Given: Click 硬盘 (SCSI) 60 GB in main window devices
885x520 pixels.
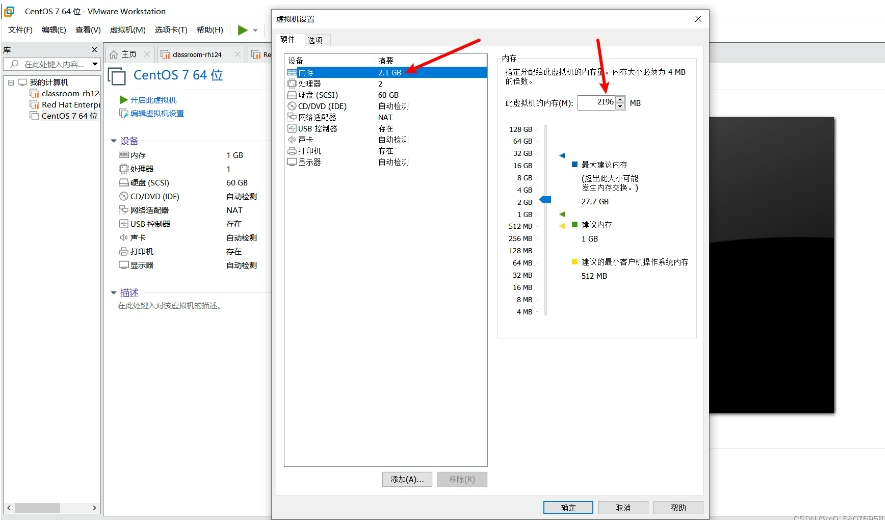Looking at the screenshot, I should click(x=183, y=183).
